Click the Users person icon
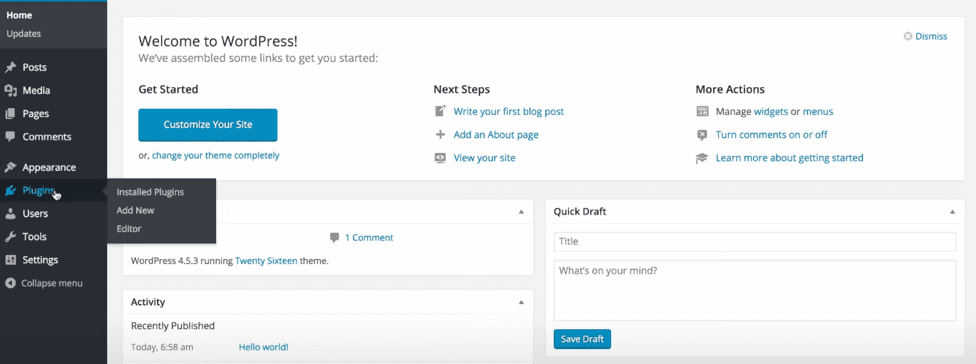The height and width of the screenshot is (364, 976). click(x=10, y=213)
